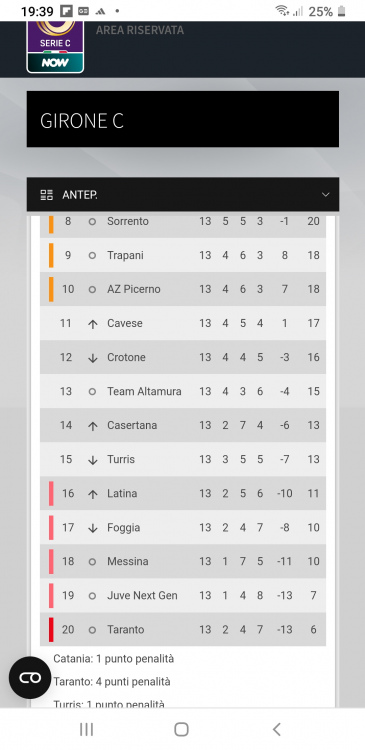Open the floating chat bubble icon
Screen dimensions: 365x750
pyautogui.click(x=30, y=678)
